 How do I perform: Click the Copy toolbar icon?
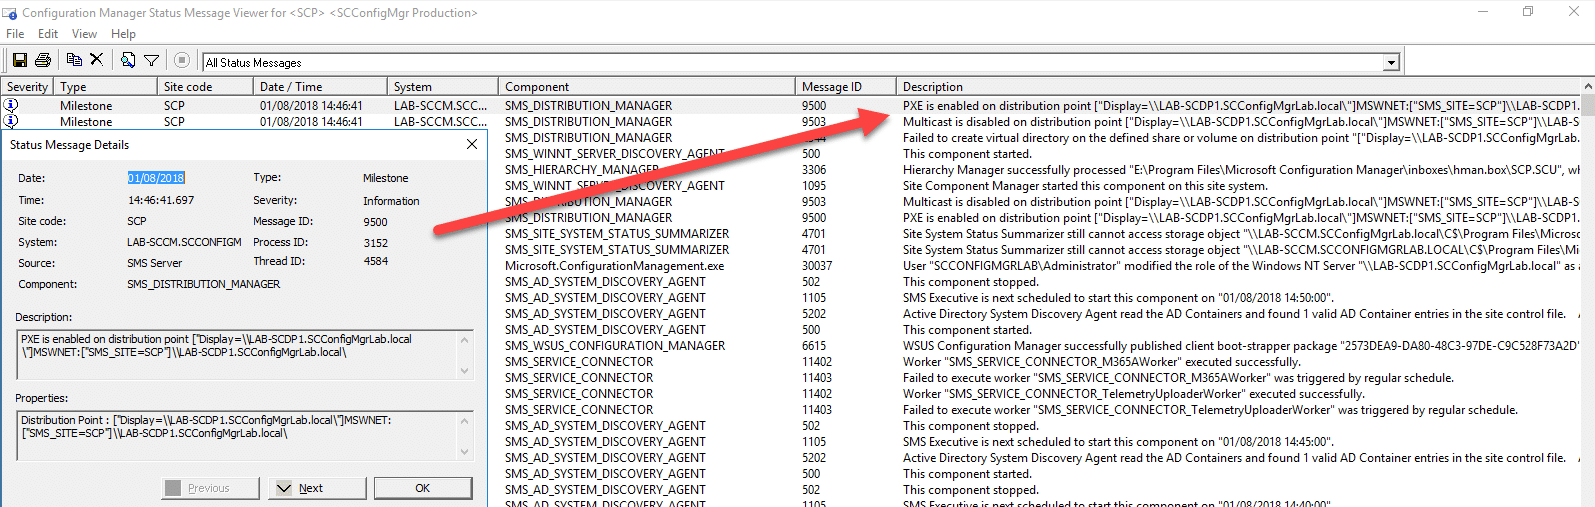coord(74,60)
